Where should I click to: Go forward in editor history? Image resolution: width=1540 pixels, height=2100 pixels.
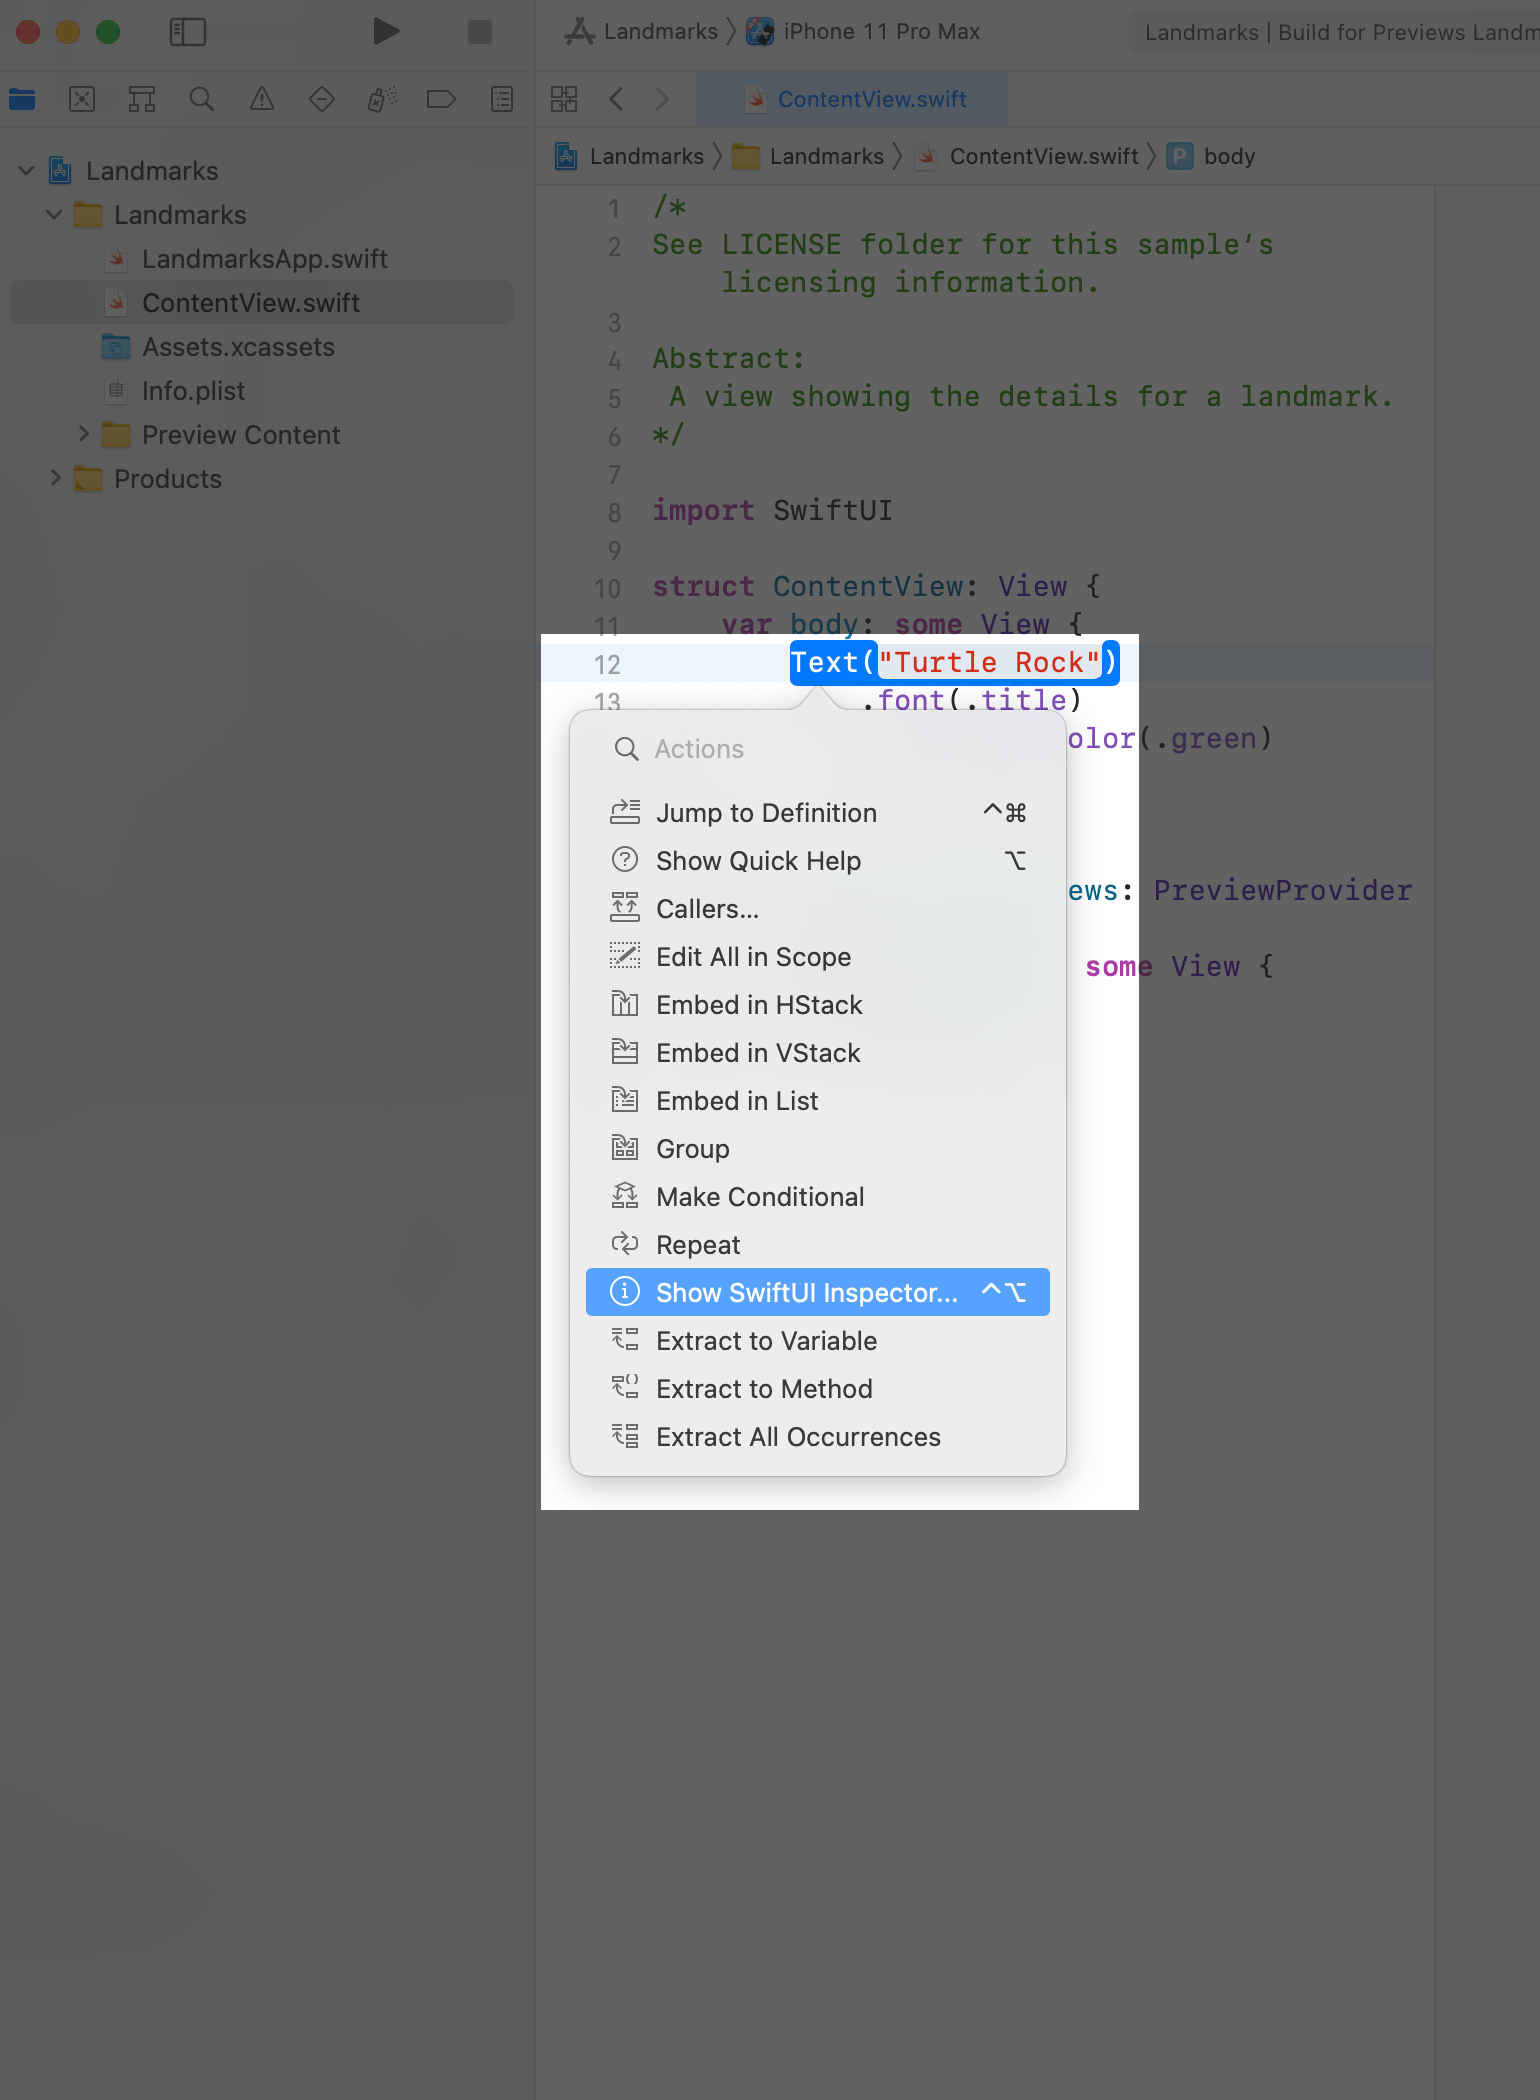(x=662, y=99)
